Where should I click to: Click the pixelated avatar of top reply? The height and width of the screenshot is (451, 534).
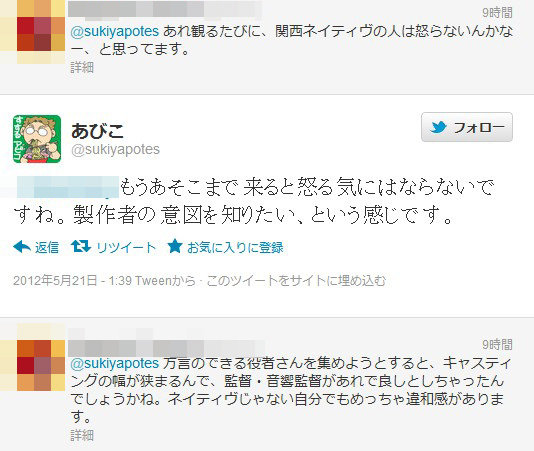tap(33, 32)
